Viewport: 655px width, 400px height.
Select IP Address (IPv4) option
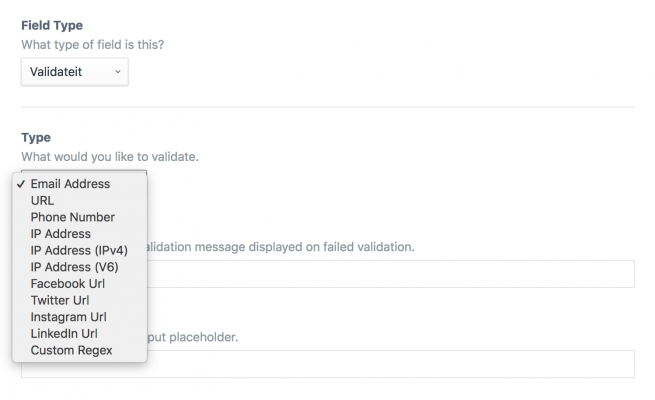(80, 251)
